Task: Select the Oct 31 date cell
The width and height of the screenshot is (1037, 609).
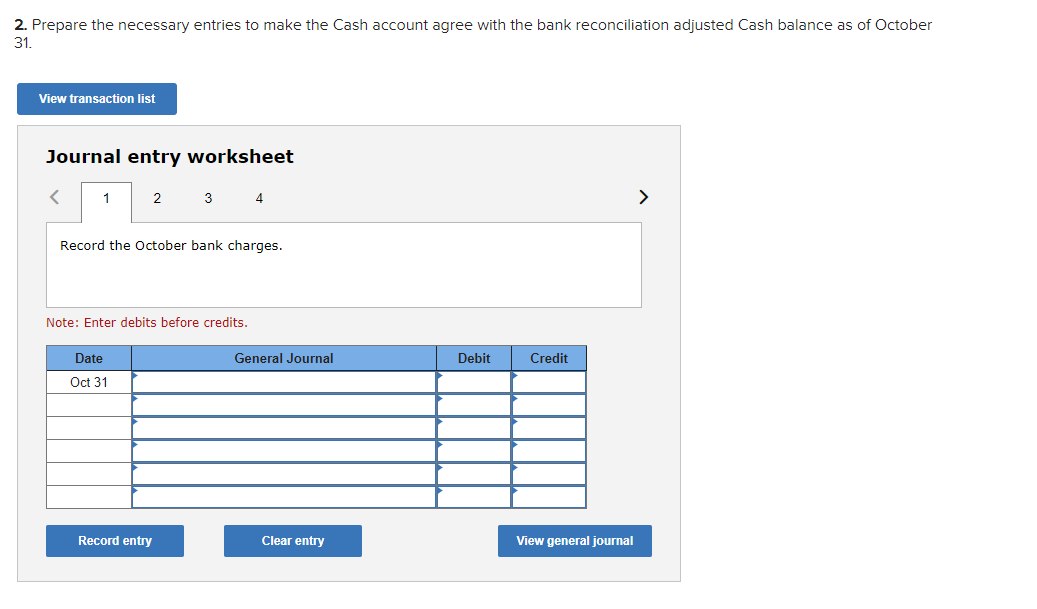Action: tap(88, 381)
